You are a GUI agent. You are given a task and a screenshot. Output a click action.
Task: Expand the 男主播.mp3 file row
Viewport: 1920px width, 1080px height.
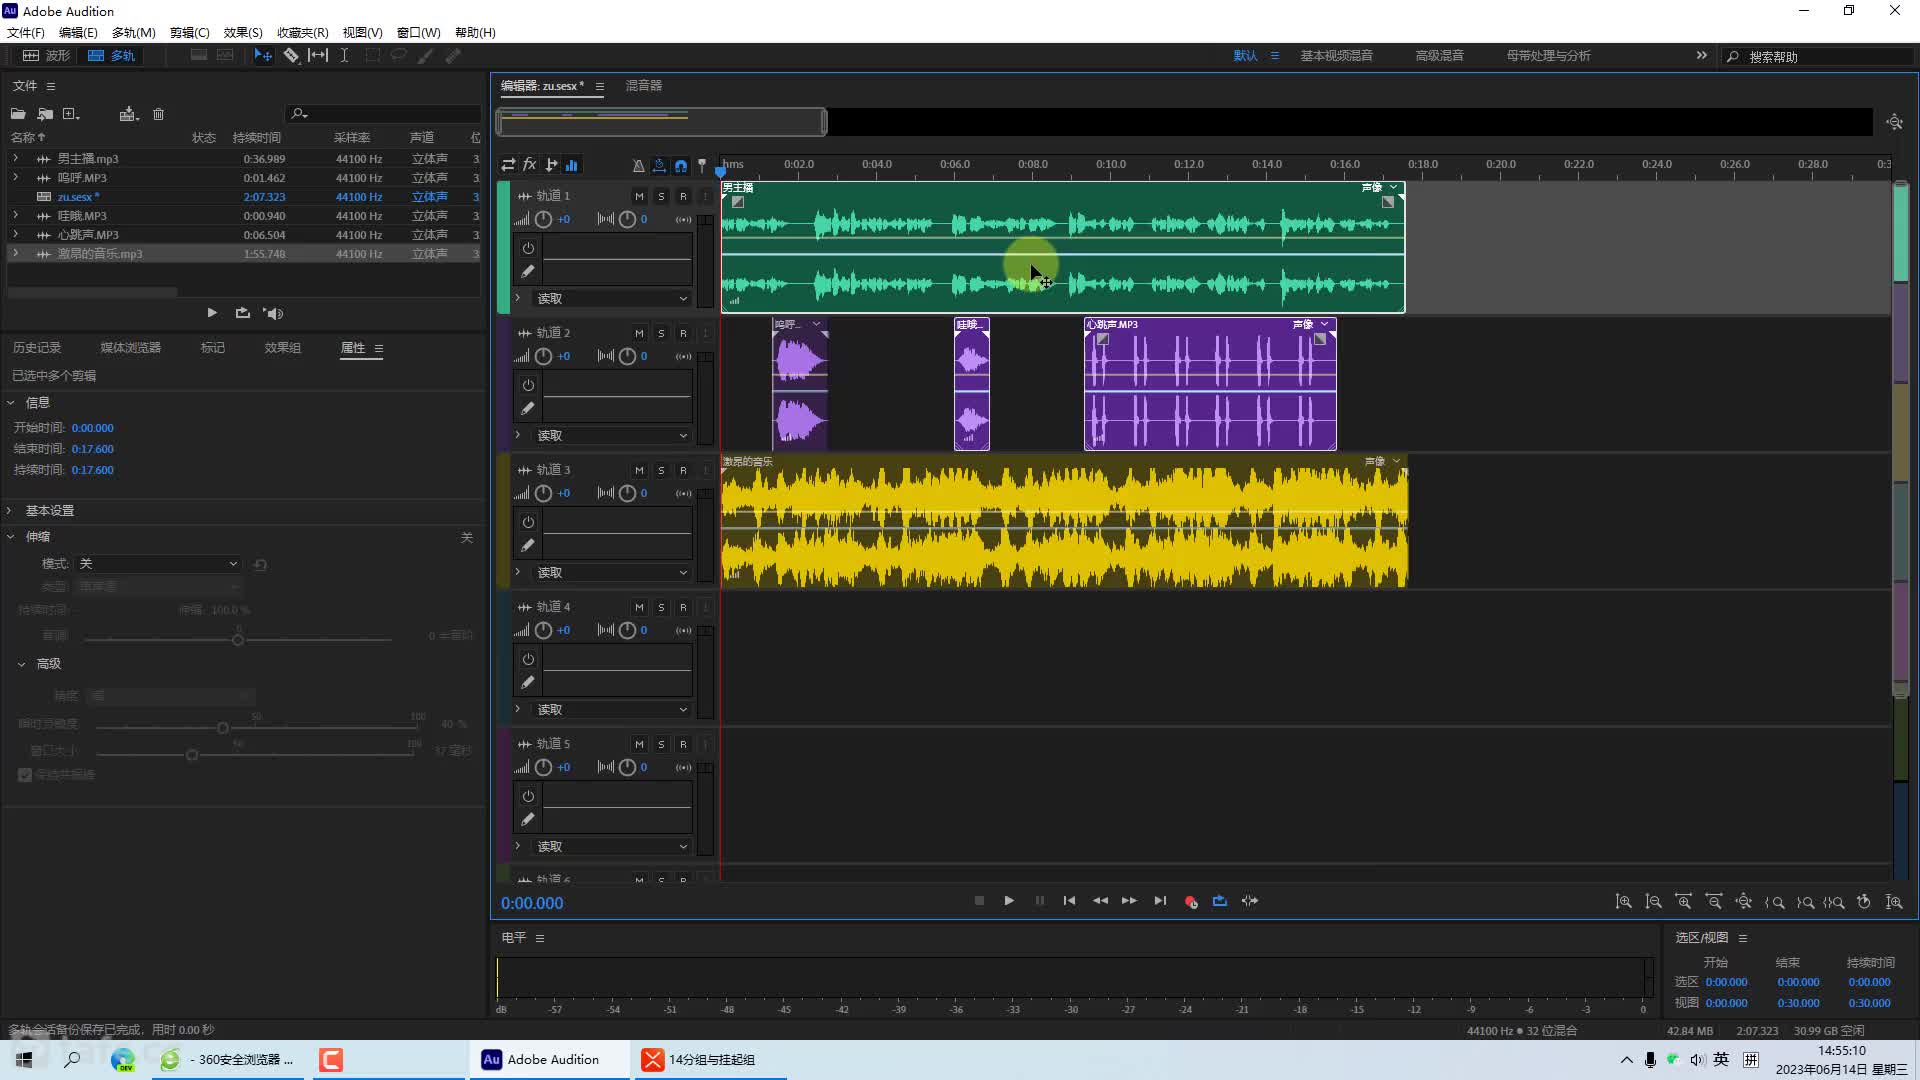pyautogui.click(x=15, y=158)
